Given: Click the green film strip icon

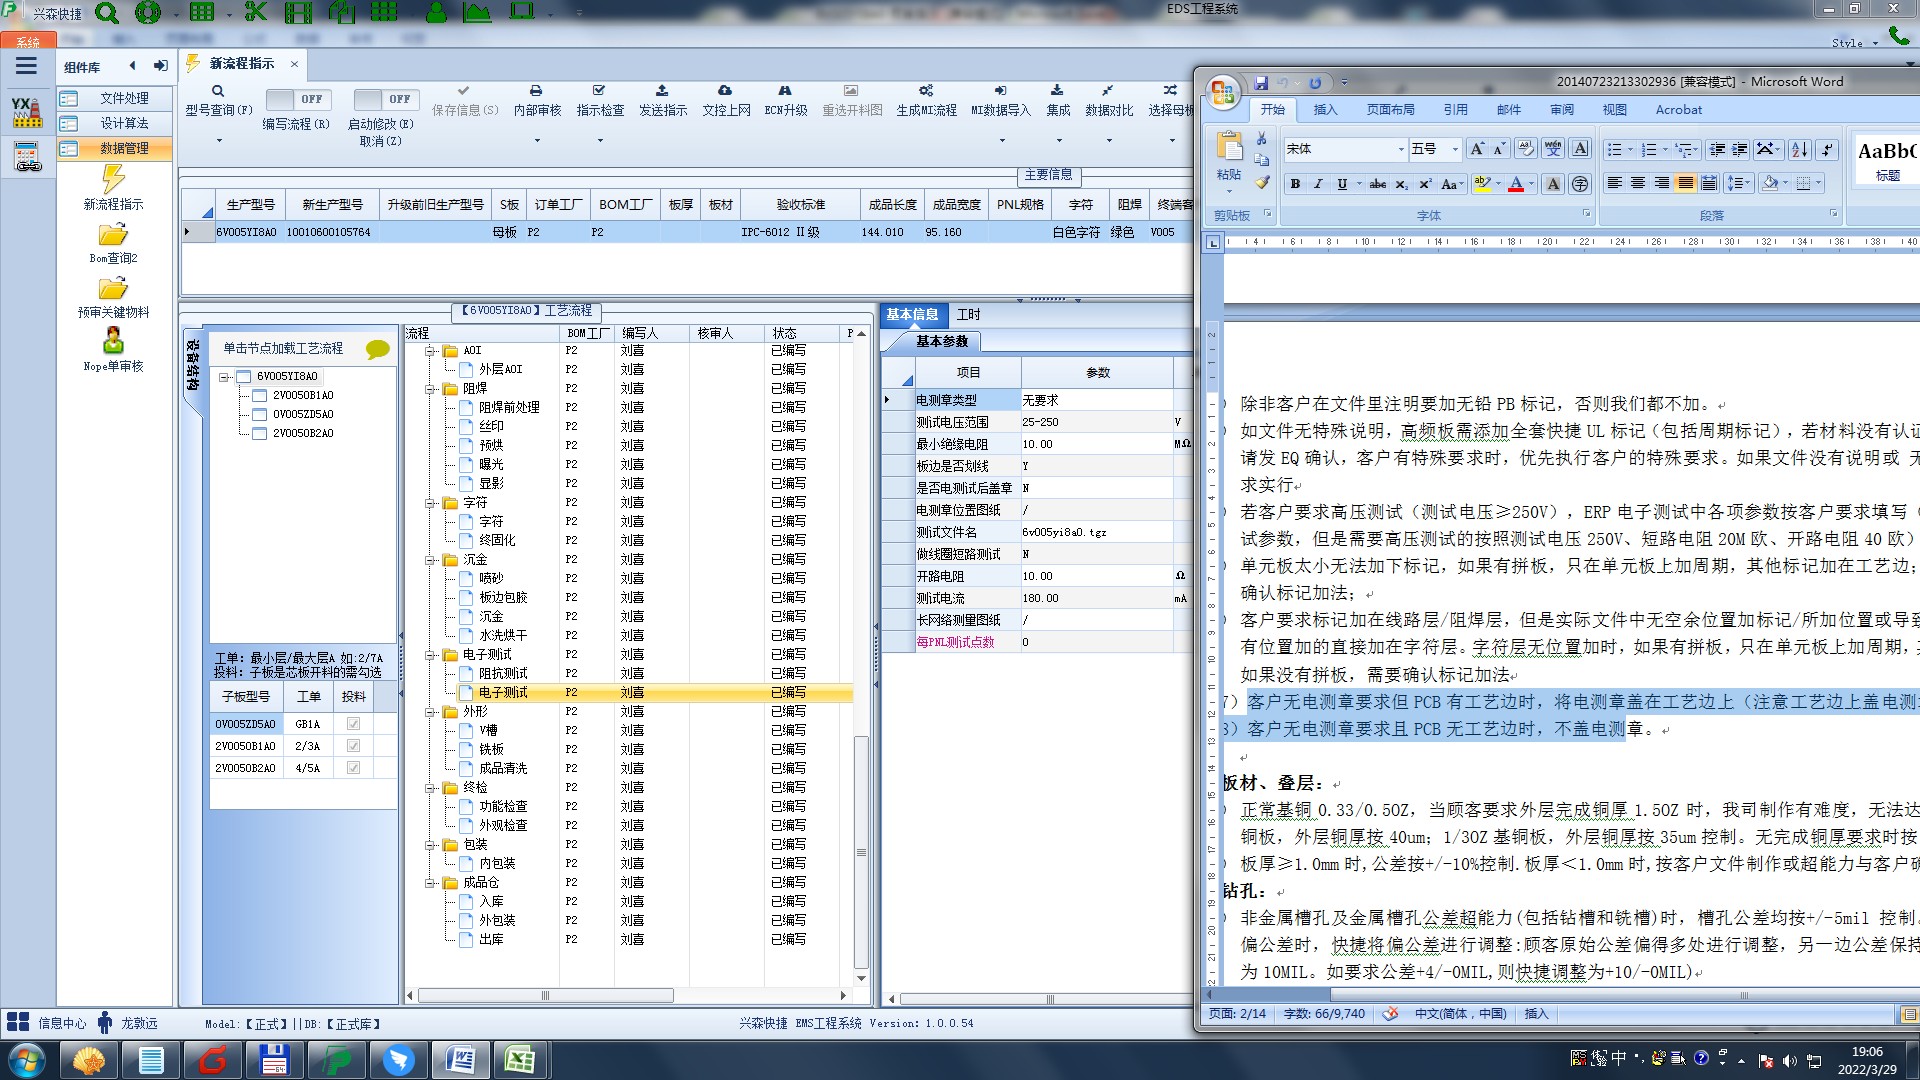Looking at the screenshot, I should pyautogui.click(x=297, y=12).
